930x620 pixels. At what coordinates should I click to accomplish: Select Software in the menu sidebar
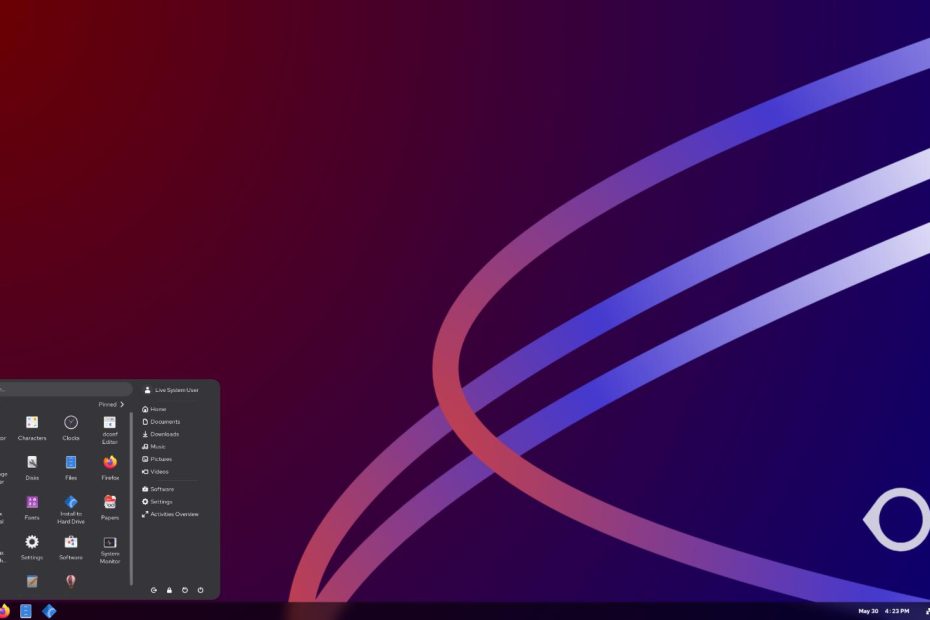pos(158,489)
